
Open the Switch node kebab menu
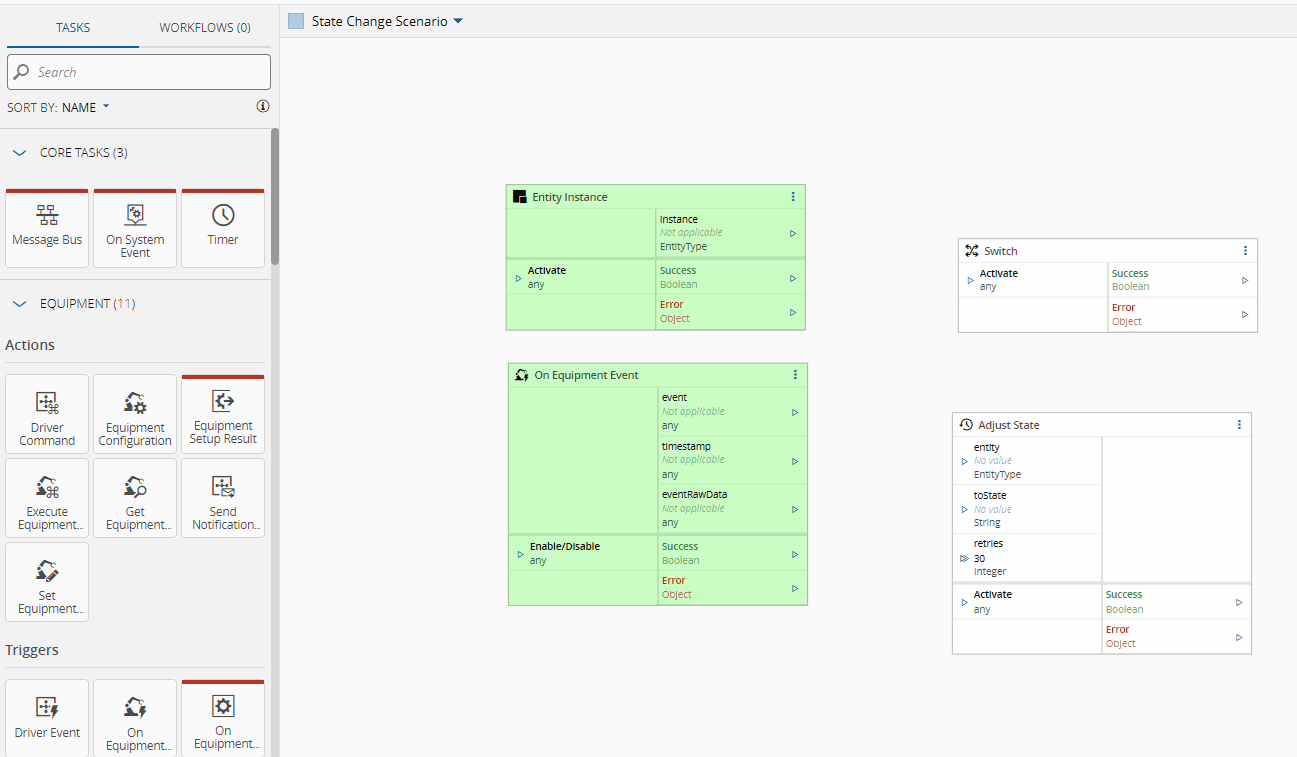[1245, 251]
